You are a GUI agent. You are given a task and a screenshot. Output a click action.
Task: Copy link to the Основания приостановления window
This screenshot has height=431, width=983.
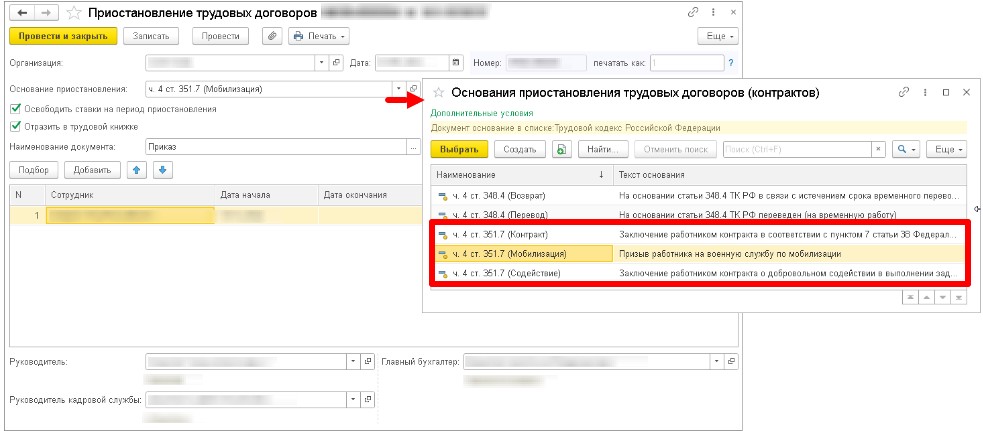(903, 92)
